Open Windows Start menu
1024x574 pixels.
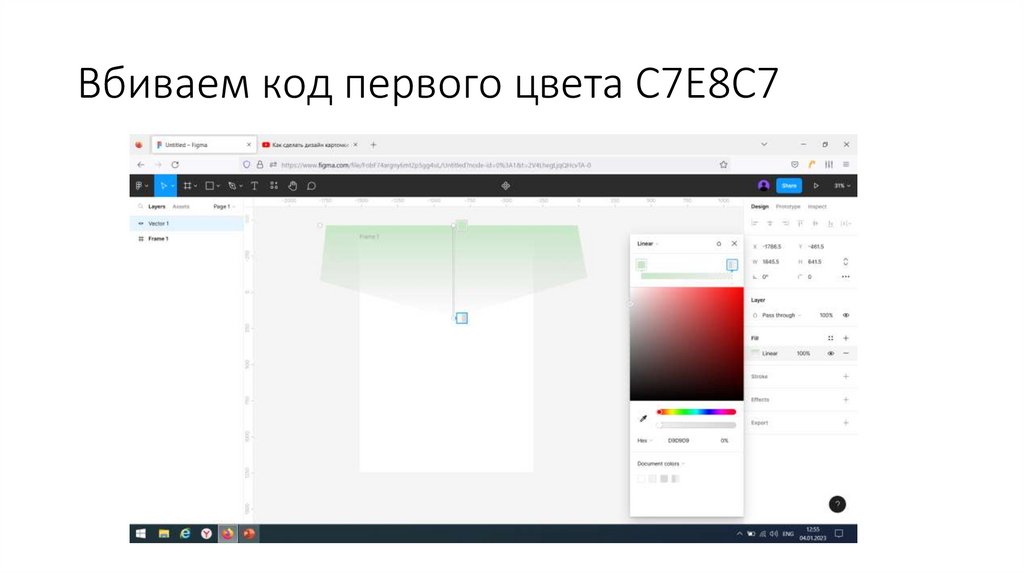click(141, 534)
